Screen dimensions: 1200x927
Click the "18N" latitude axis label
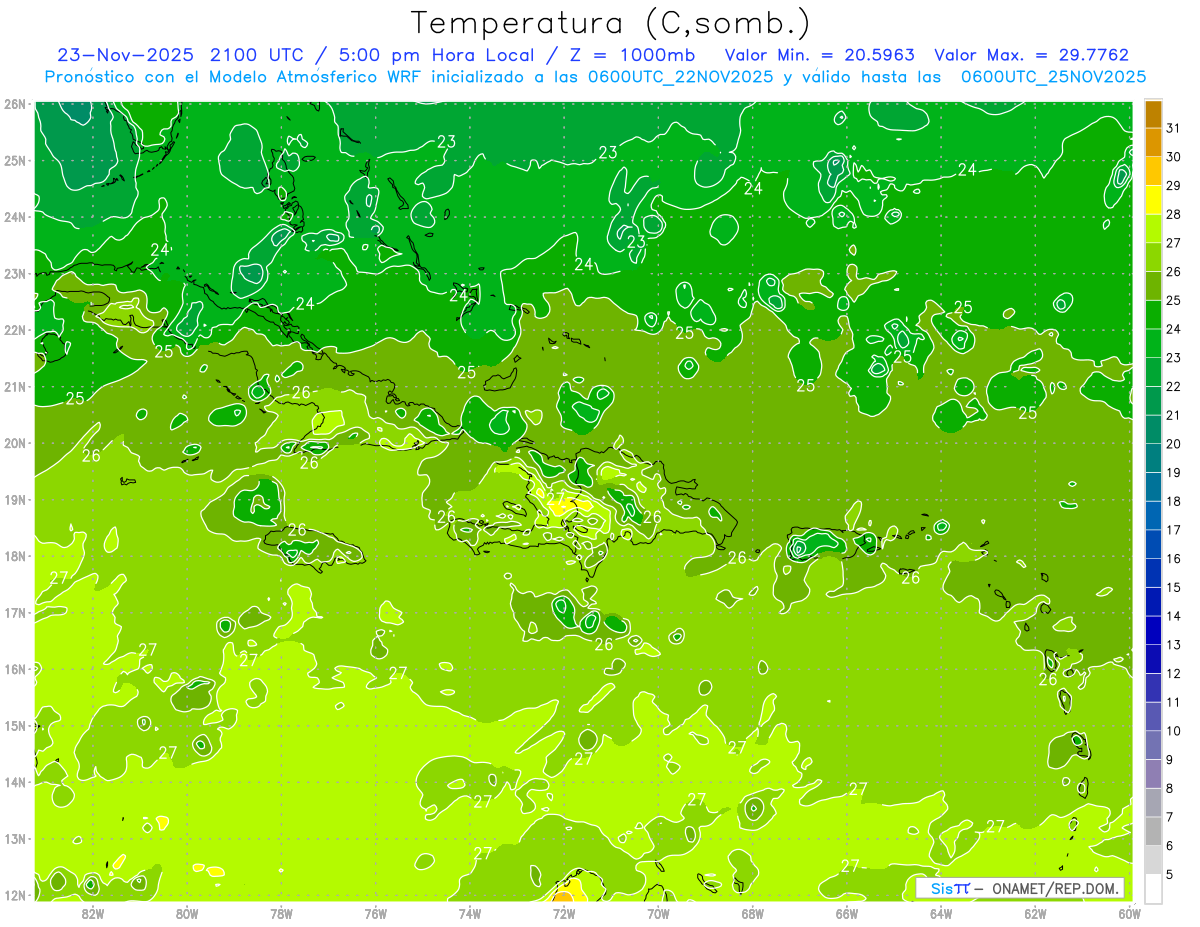click(x=16, y=556)
